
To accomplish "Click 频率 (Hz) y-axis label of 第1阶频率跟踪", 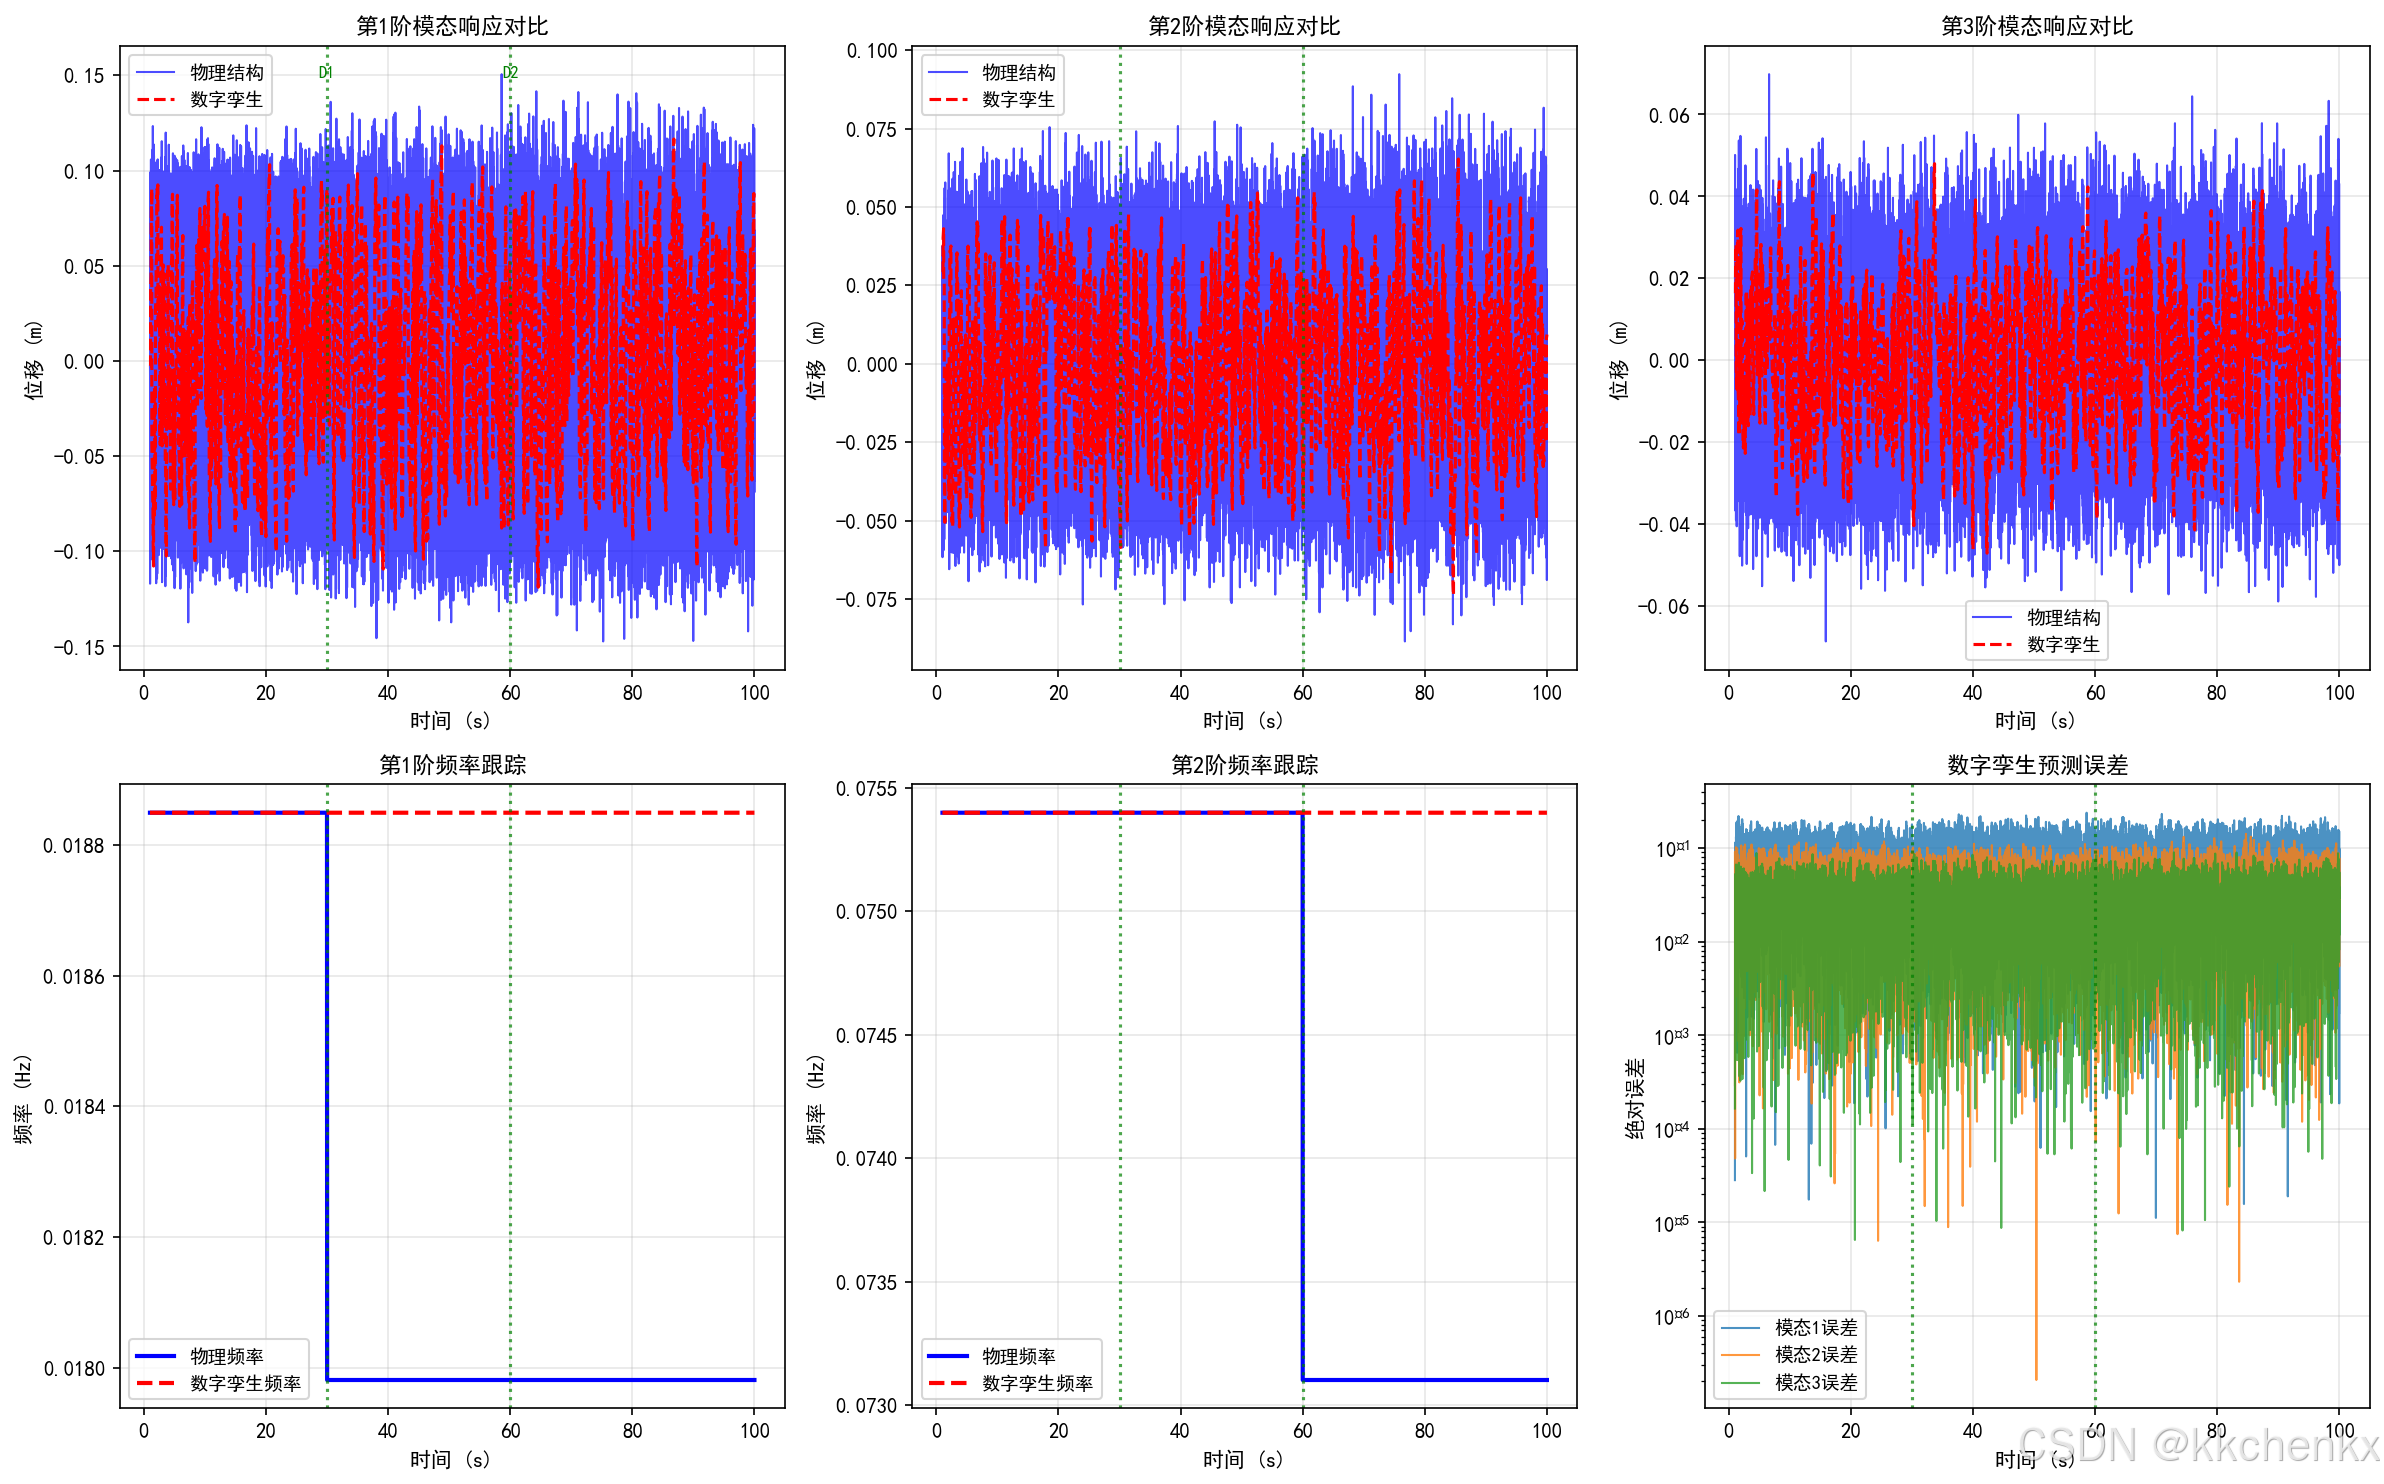I will pos(23,1098).
